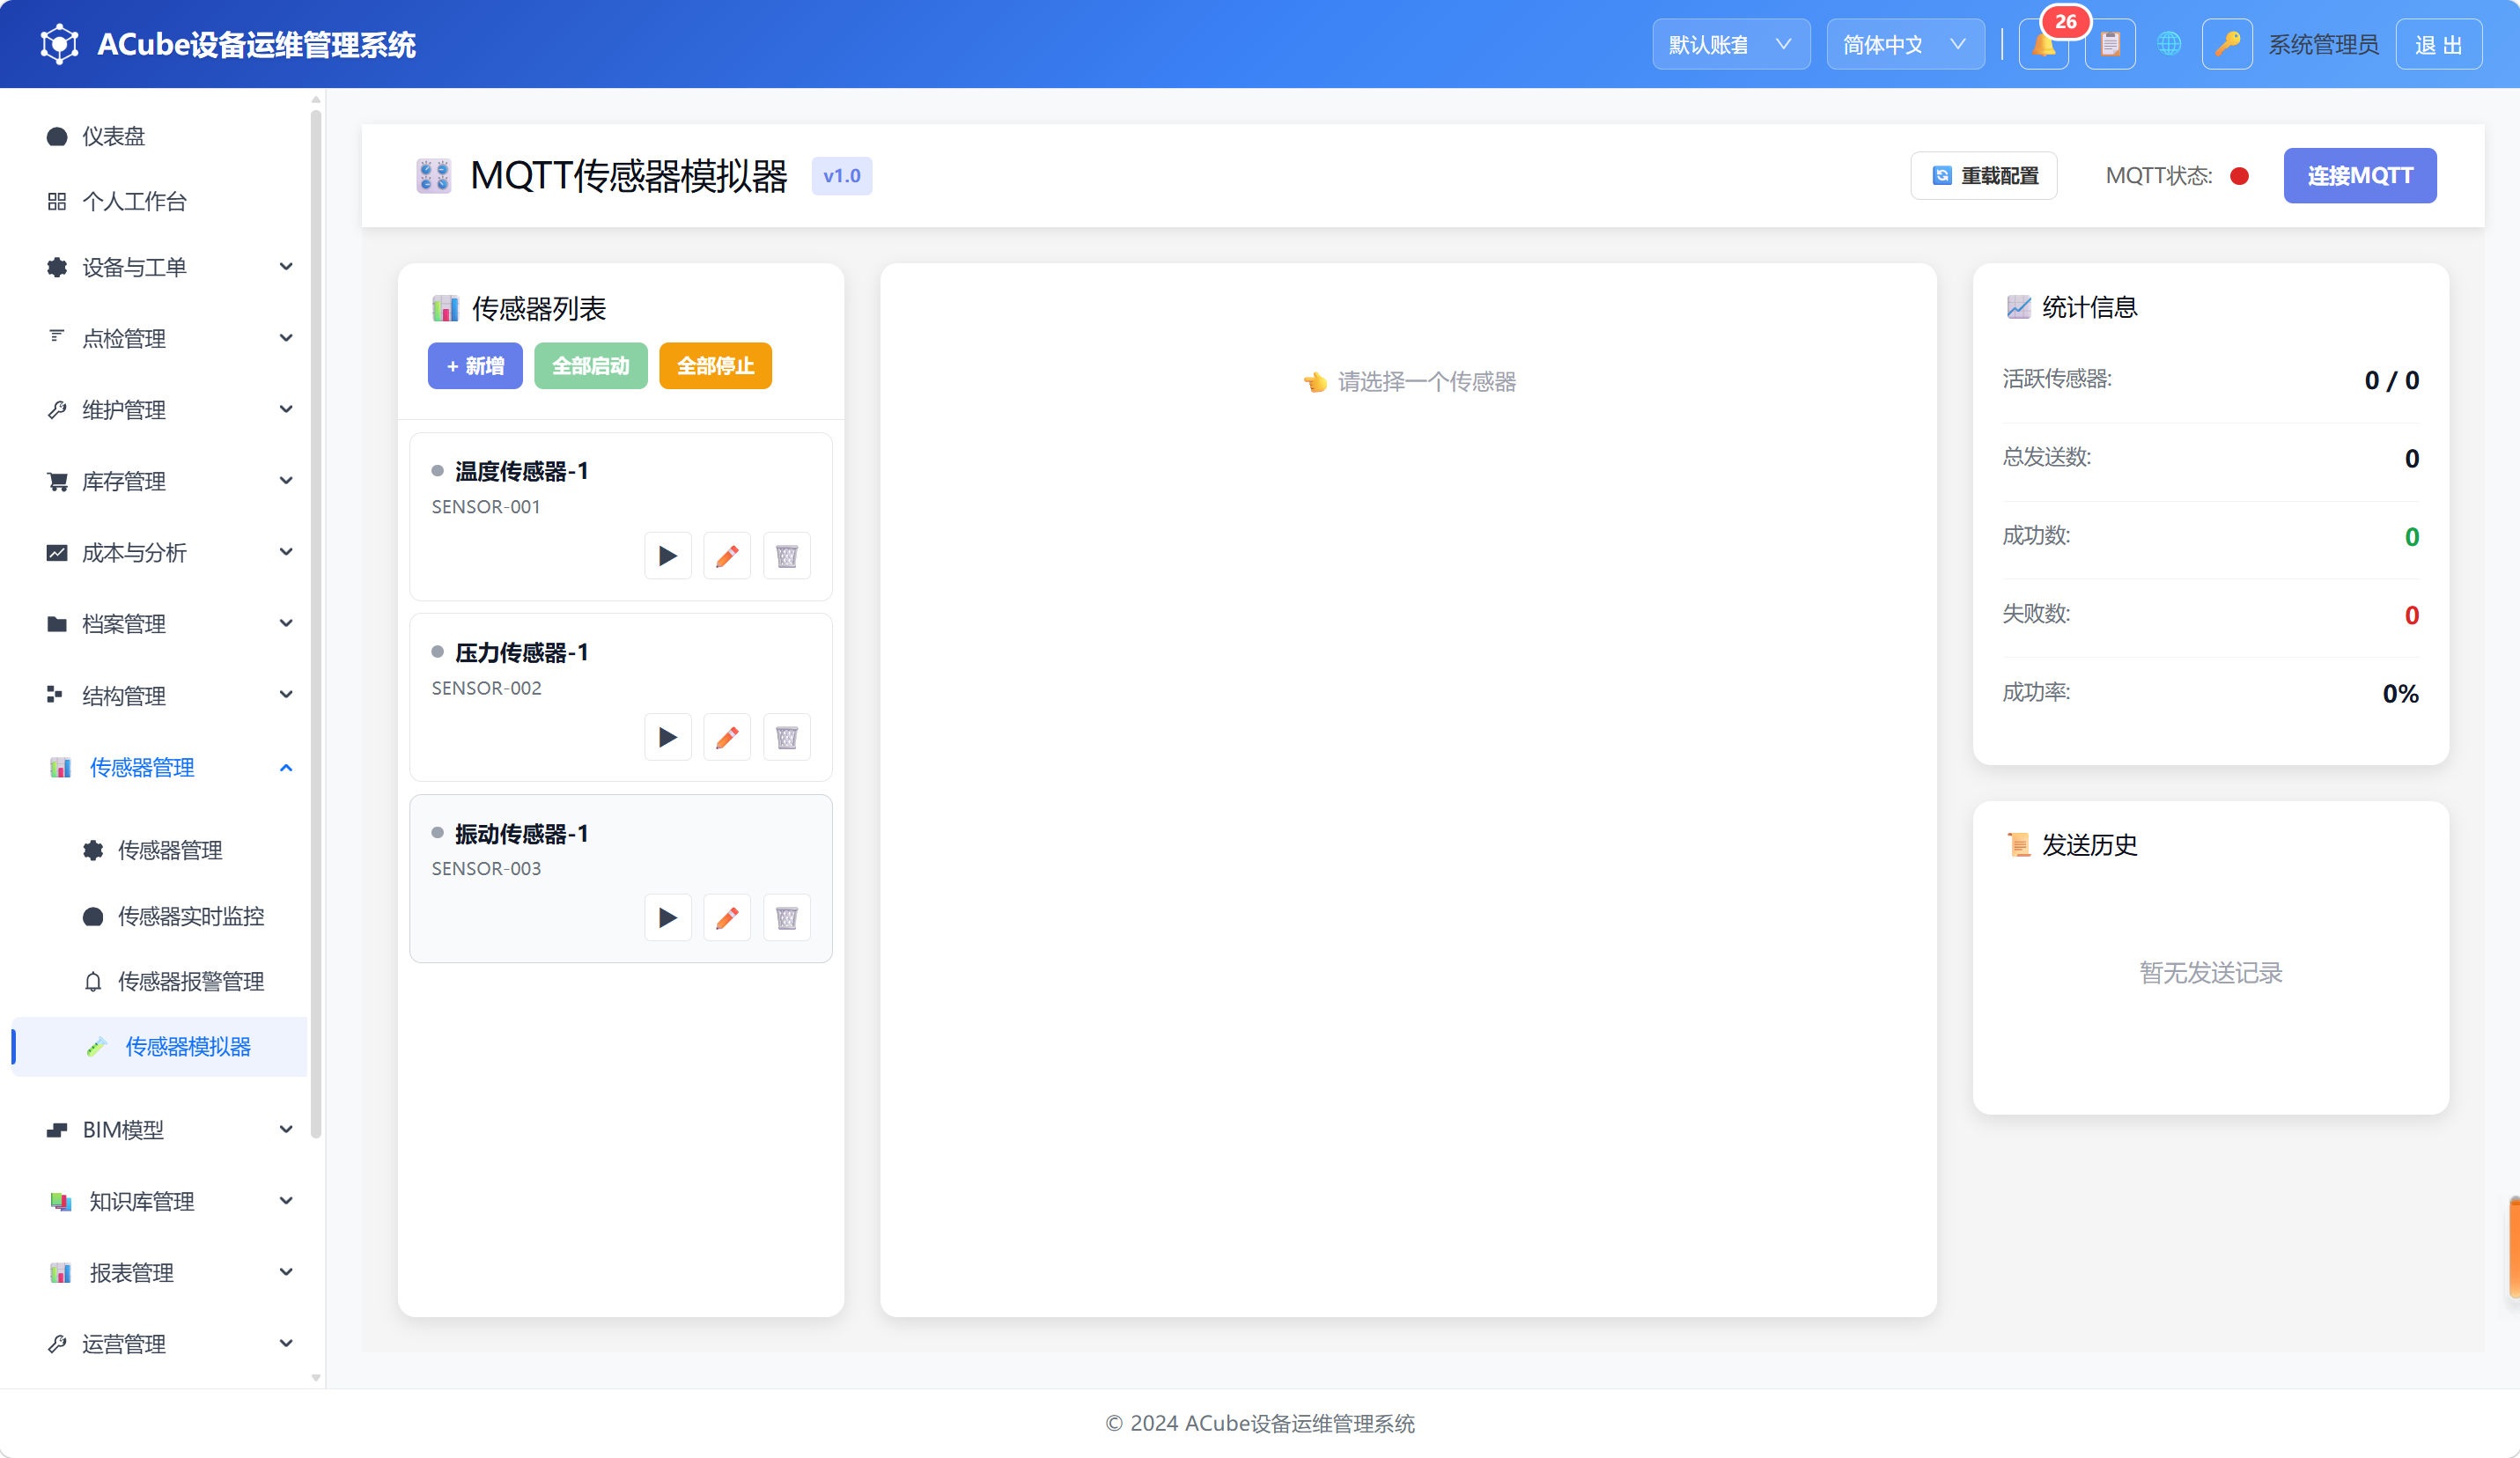Delete the 振动传感器-1 sensor with trash icon
Image resolution: width=2520 pixels, height=1458 pixels.
[x=787, y=918]
